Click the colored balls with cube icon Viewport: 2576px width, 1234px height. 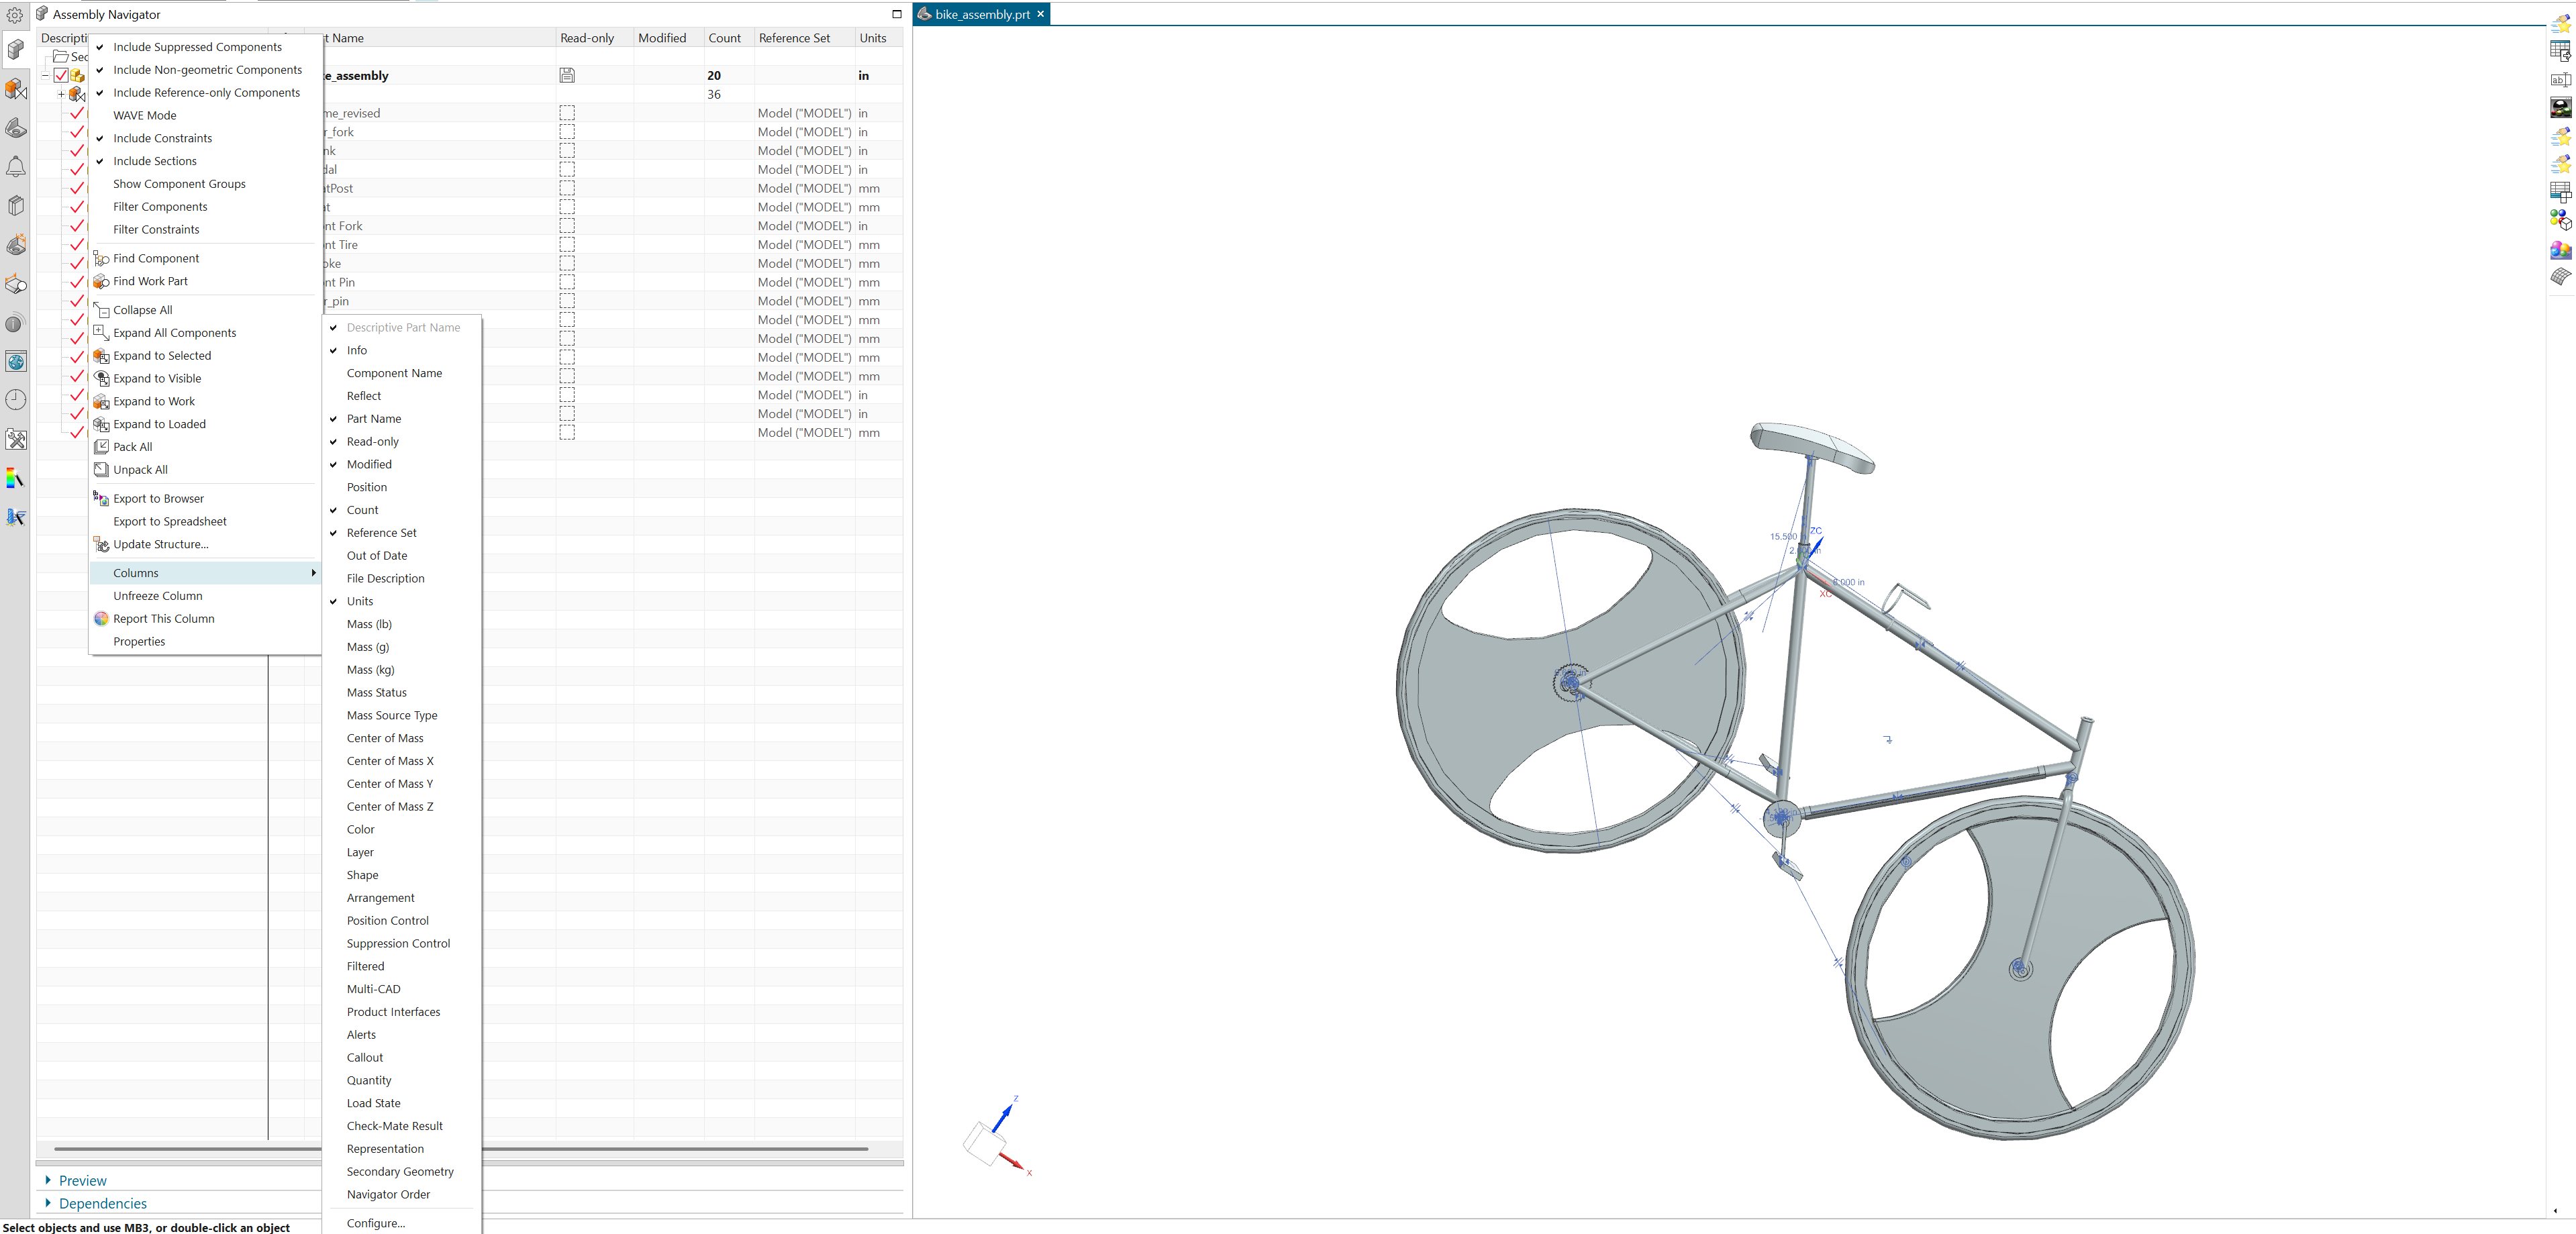(2560, 220)
